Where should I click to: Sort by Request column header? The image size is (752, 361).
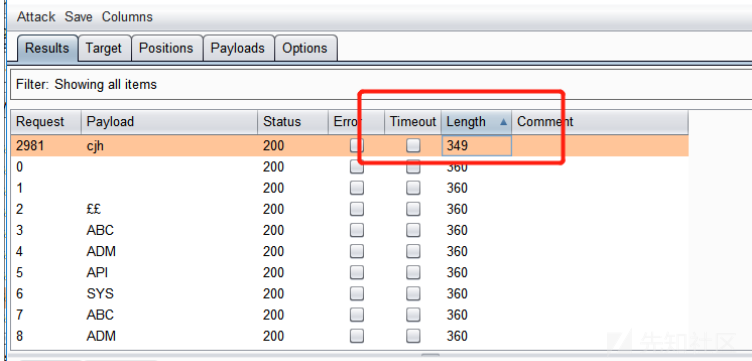coord(46,122)
